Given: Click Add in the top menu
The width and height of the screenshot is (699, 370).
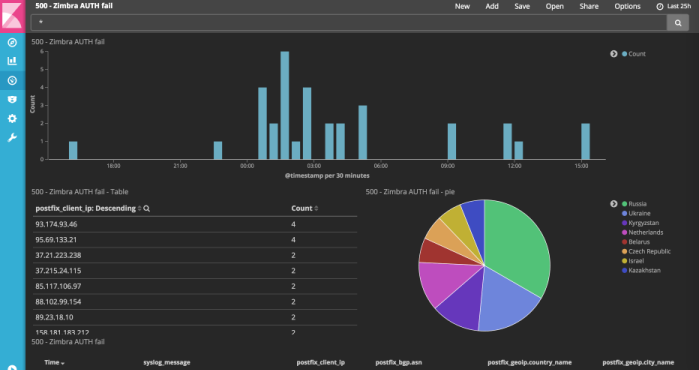Looking at the screenshot, I should [492, 7].
